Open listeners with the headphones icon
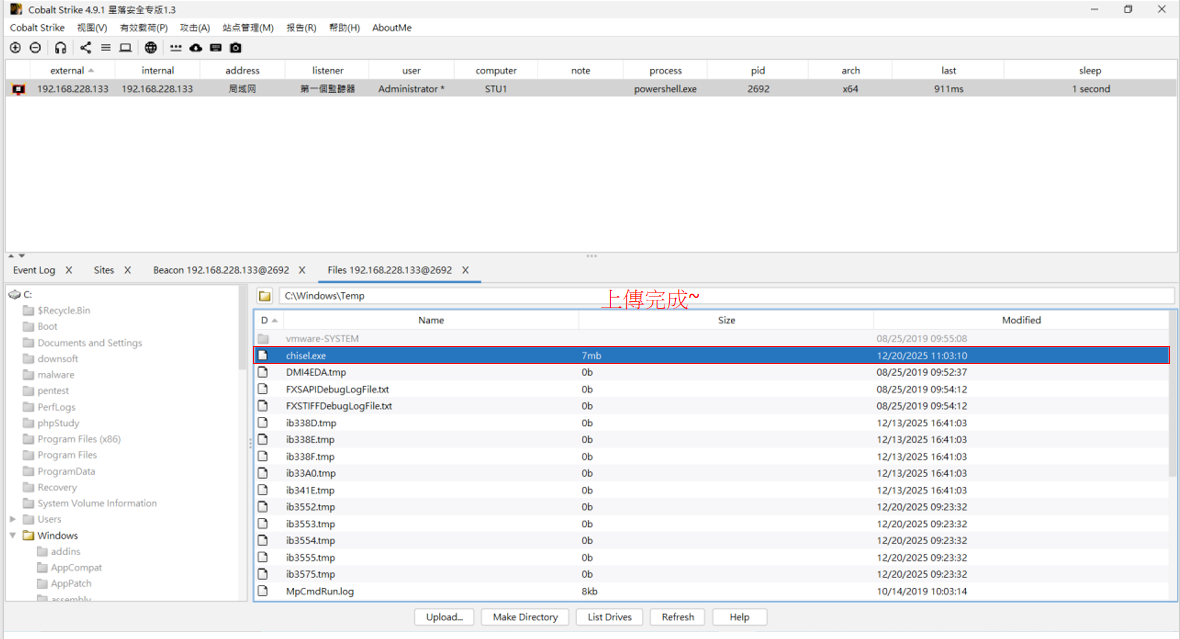1180x639 pixels. 60,47
